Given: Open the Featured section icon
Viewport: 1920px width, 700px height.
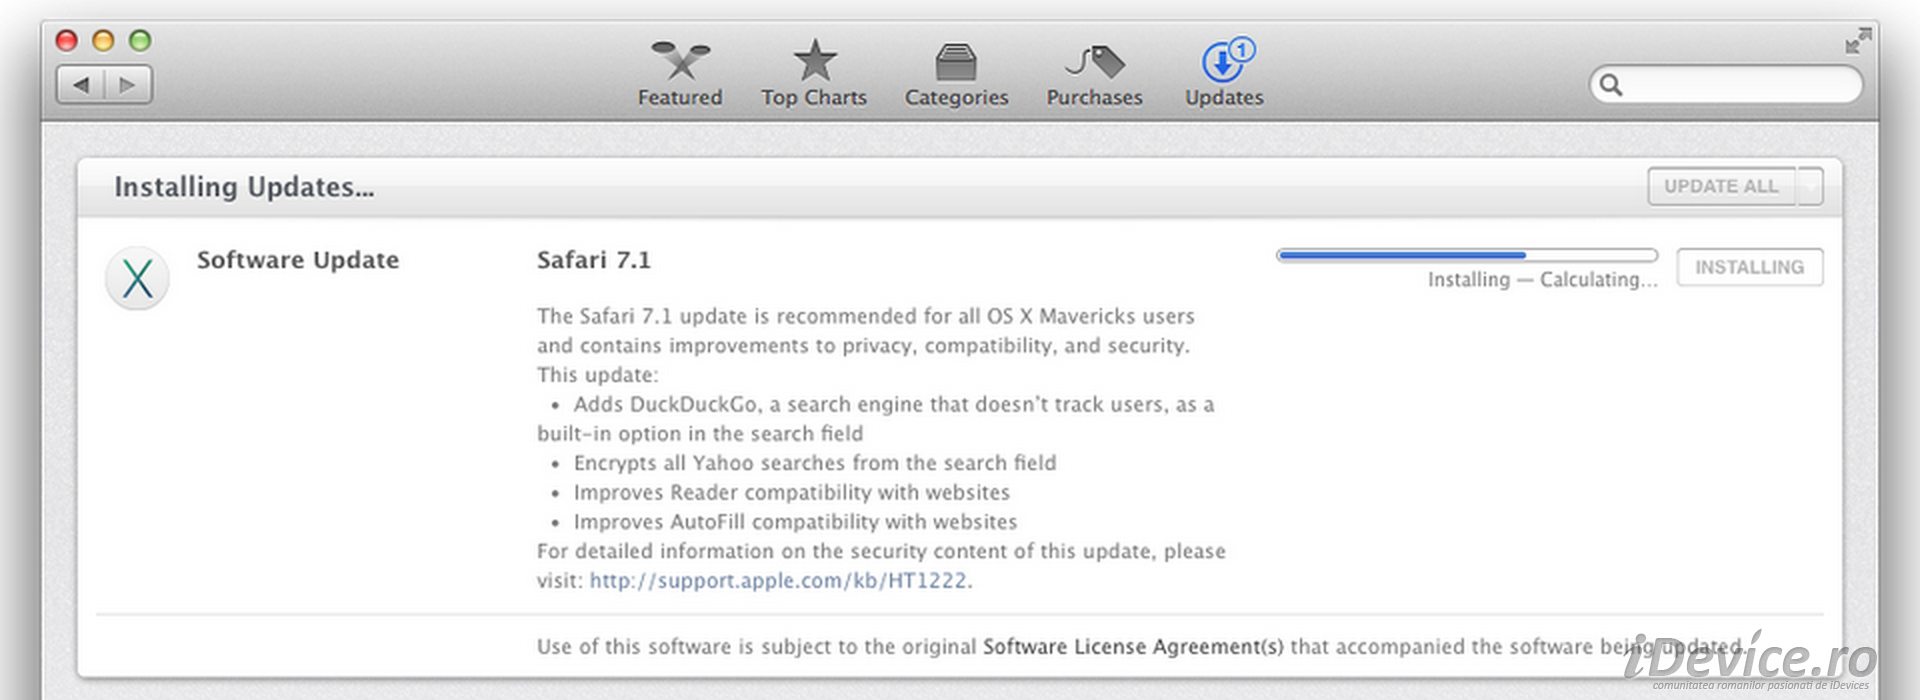Looking at the screenshot, I should [680, 61].
